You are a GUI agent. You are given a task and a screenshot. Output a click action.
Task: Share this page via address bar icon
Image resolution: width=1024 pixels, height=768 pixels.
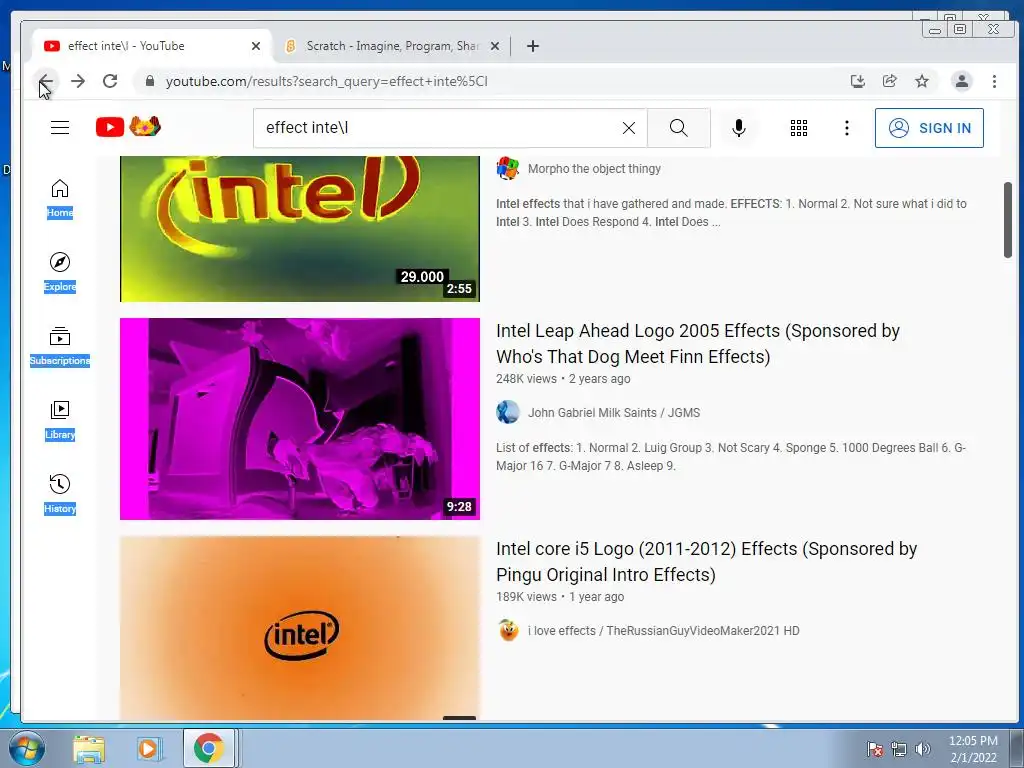pyautogui.click(x=889, y=82)
